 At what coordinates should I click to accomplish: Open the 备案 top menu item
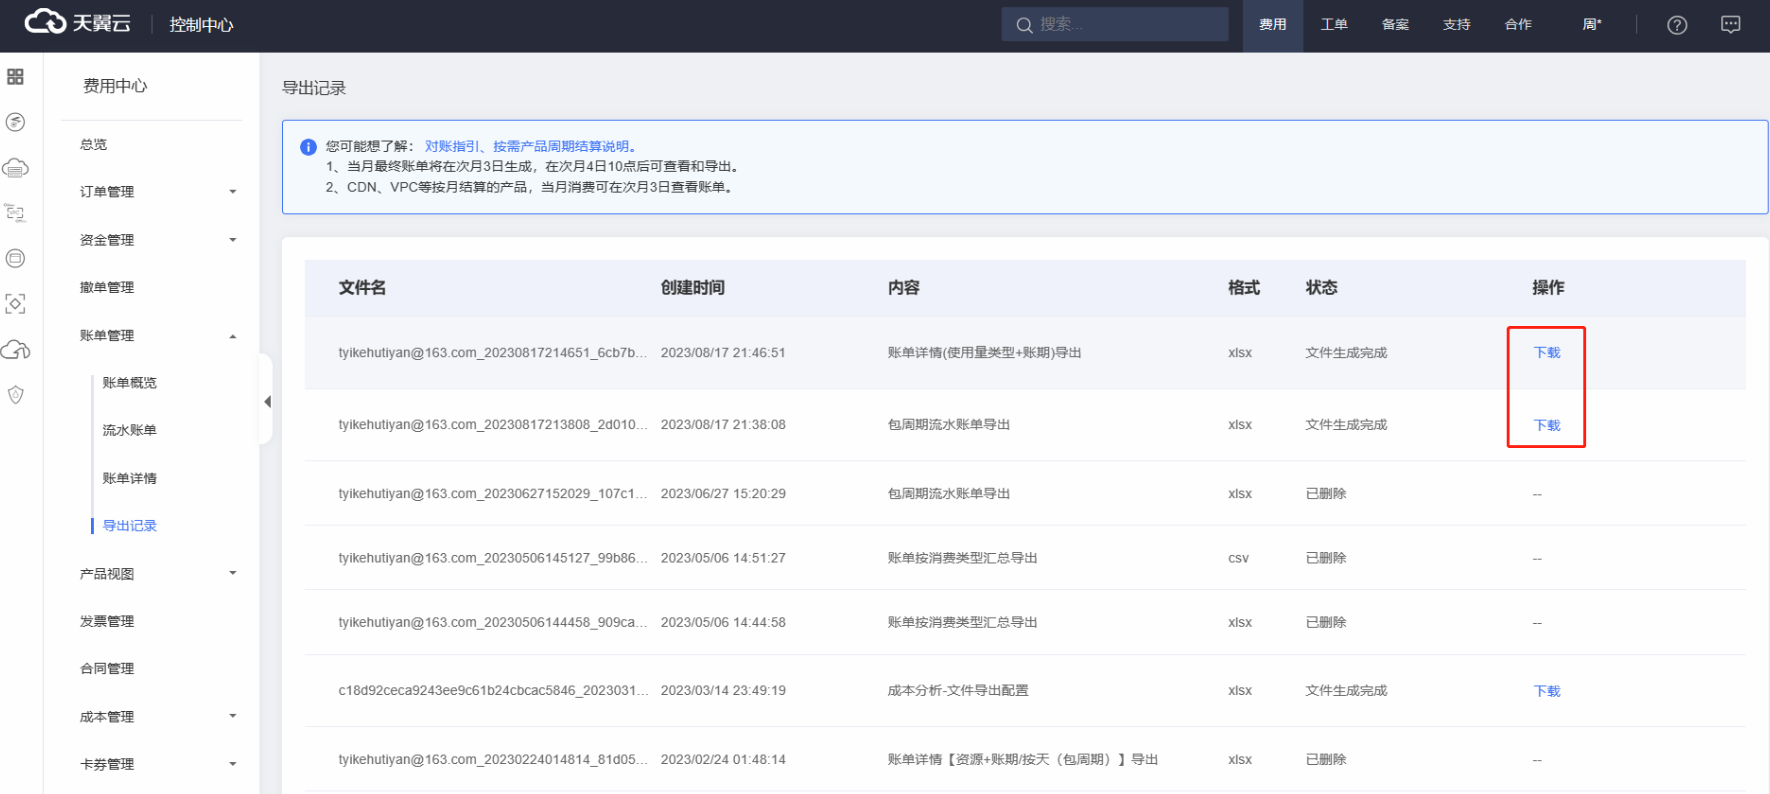pyautogui.click(x=1395, y=25)
